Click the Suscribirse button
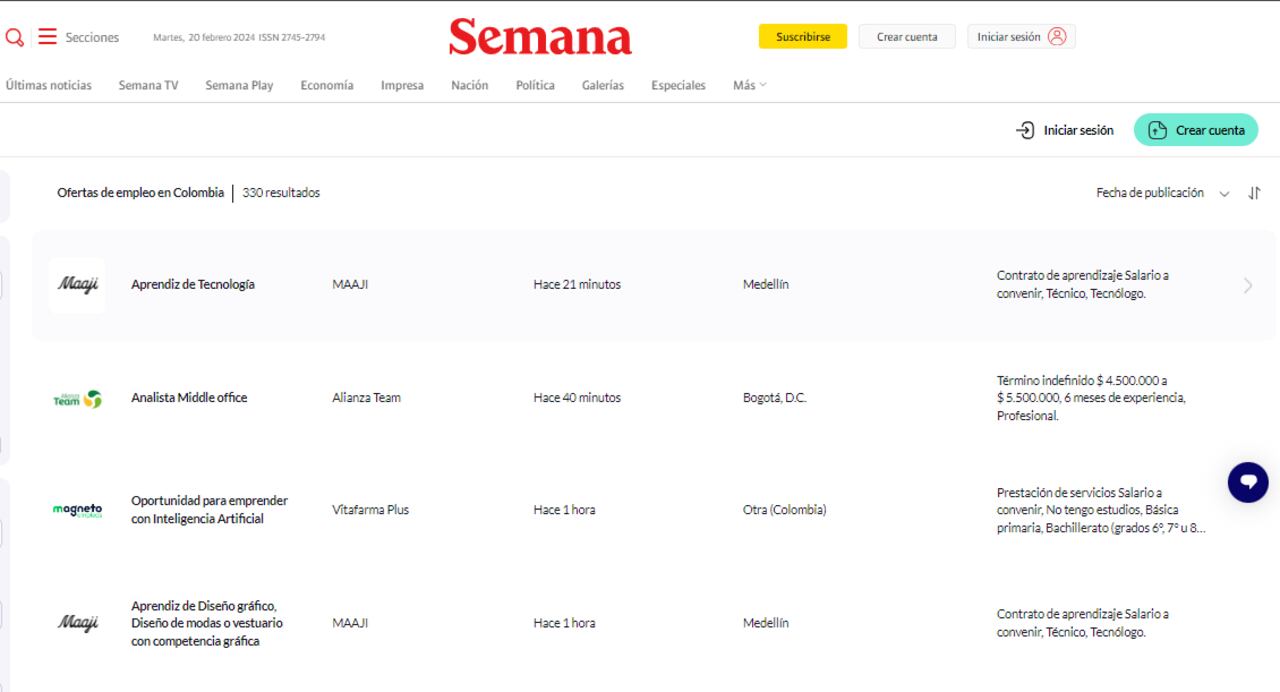The width and height of the screenshot is (1280, 692). pyautogui.click(x=803, y=36)
